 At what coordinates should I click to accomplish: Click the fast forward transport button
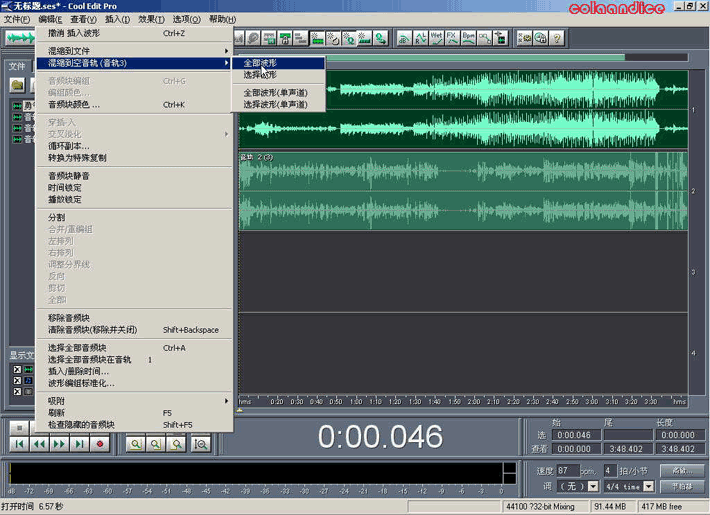60,444
